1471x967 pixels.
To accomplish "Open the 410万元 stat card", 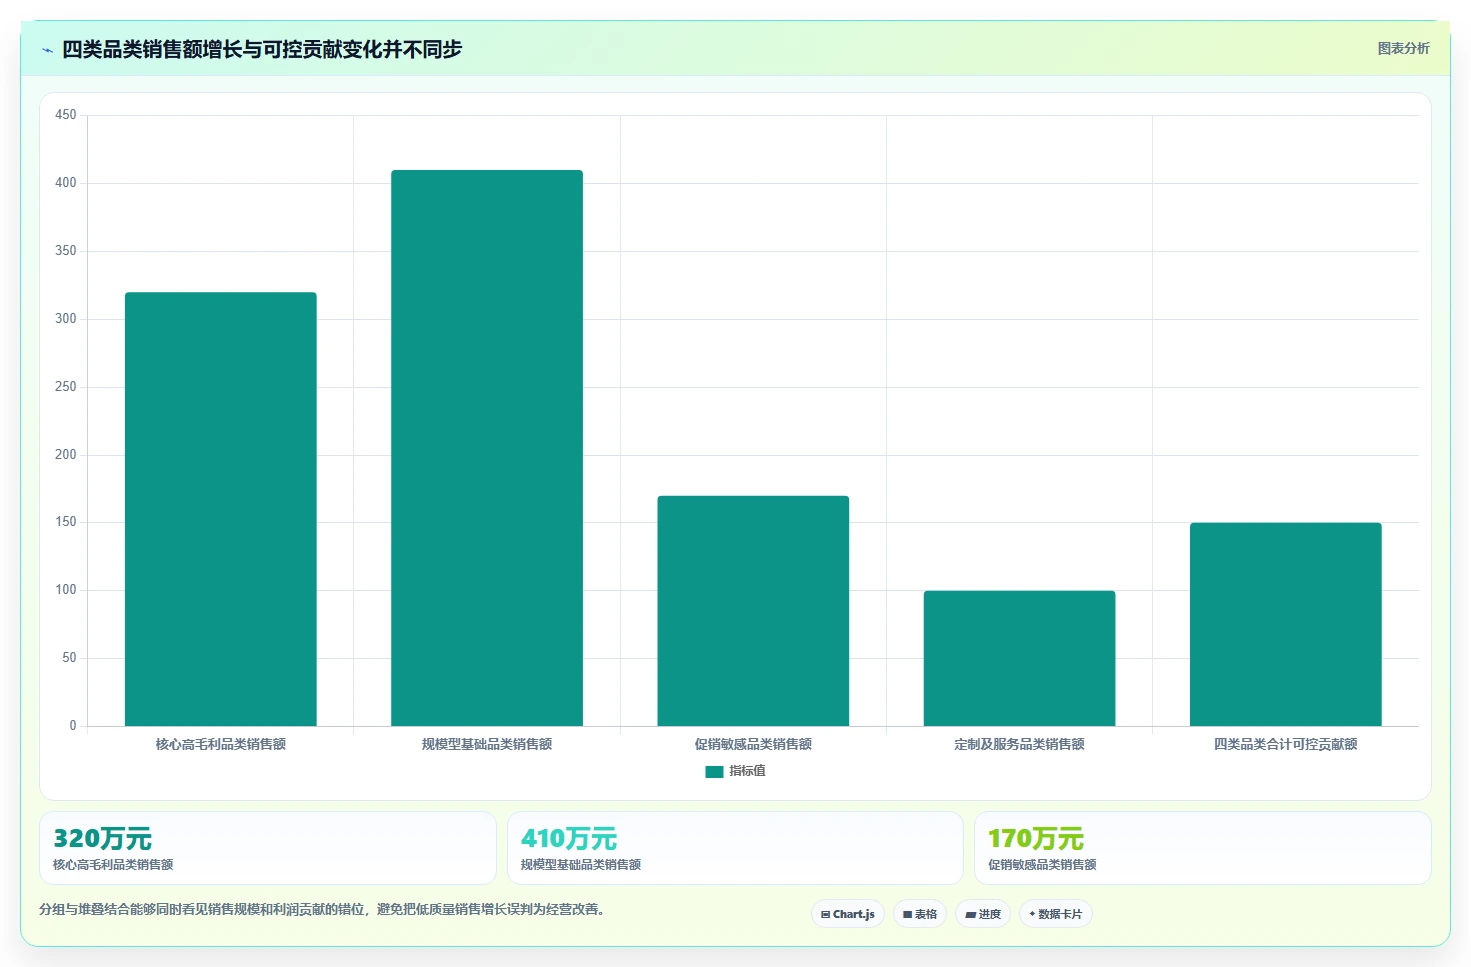I will click(735, 848).
